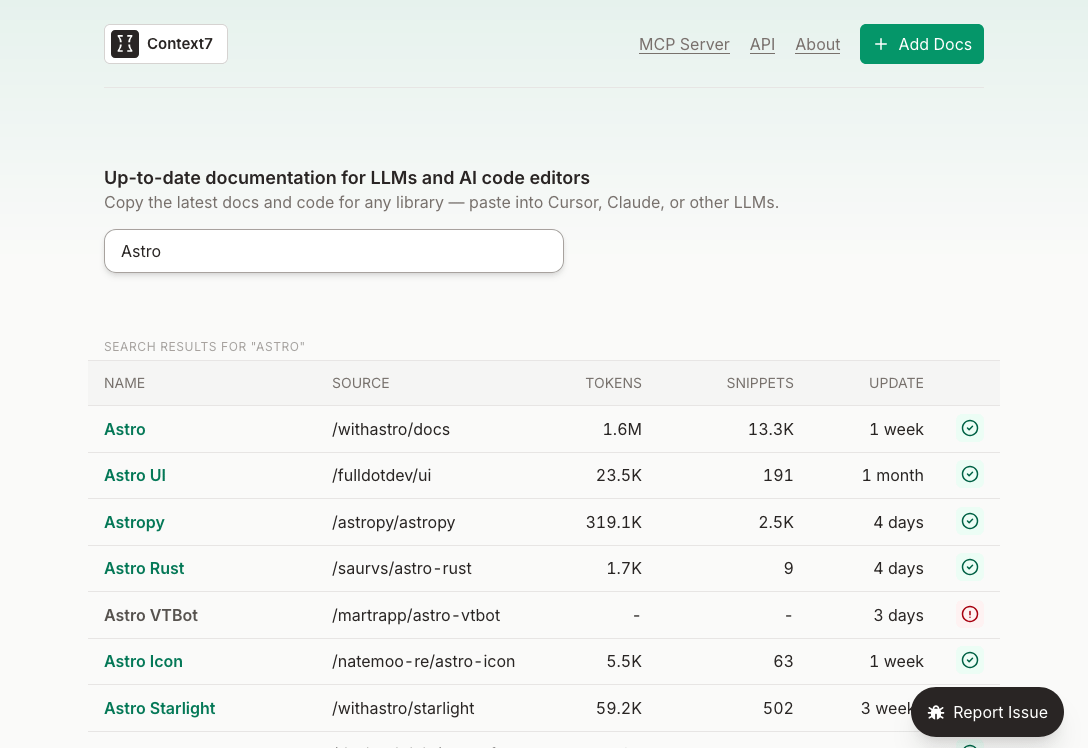Open the MCP Server page
Image resolution: width=1088 pixels, height=748 pixels.
(684, 44)
